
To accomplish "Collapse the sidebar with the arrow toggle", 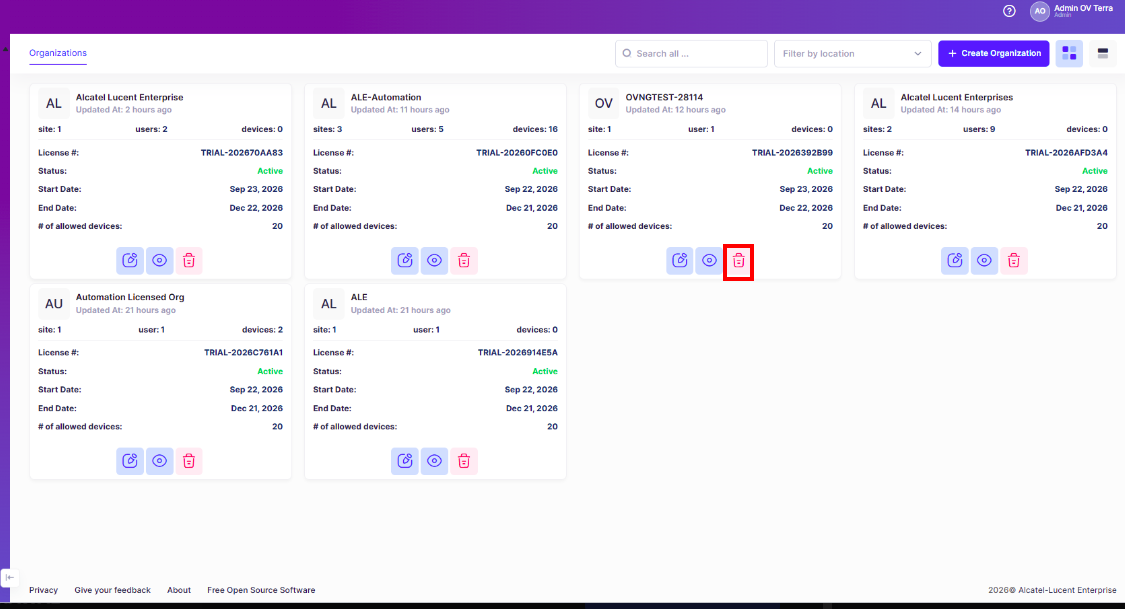I will pyautogui.click(x=9, y=577).
